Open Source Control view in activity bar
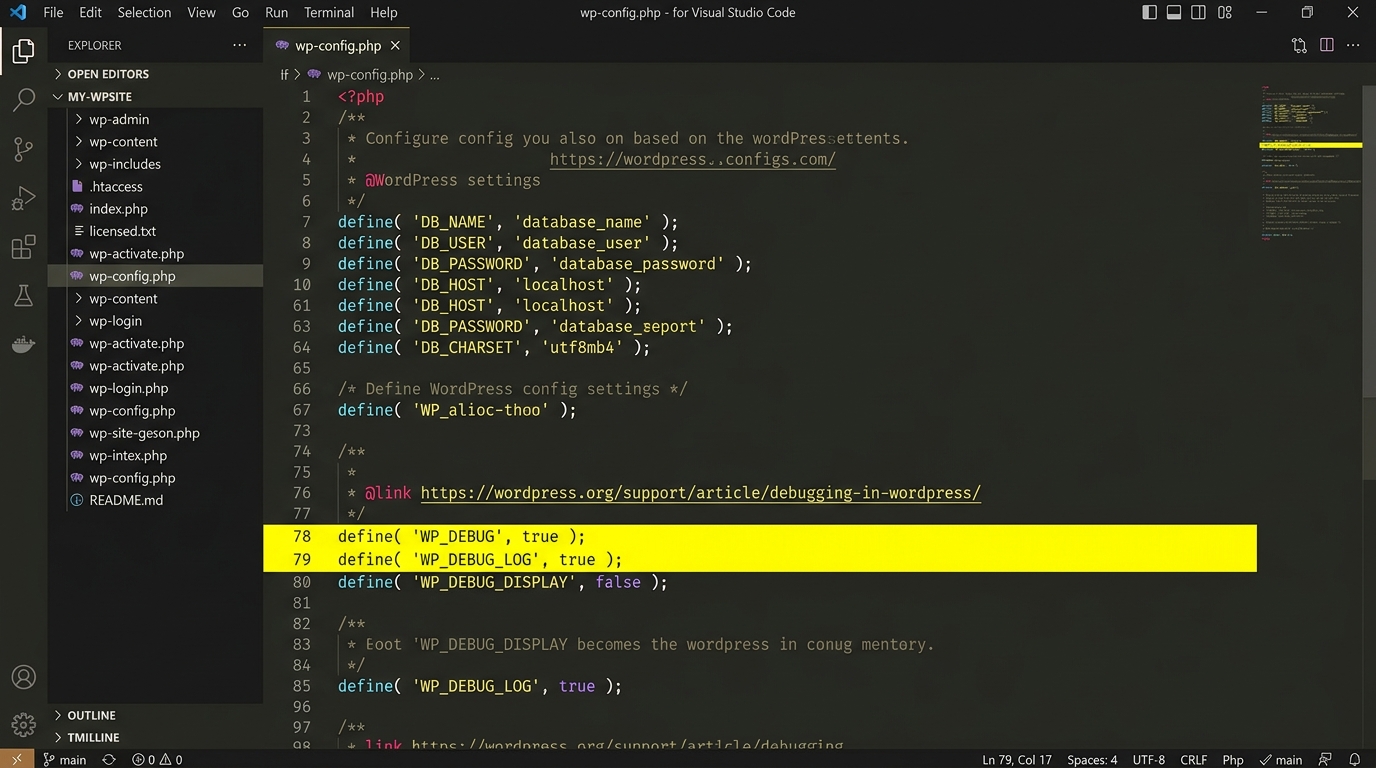 pyautogui.click(x=23, y=150)
